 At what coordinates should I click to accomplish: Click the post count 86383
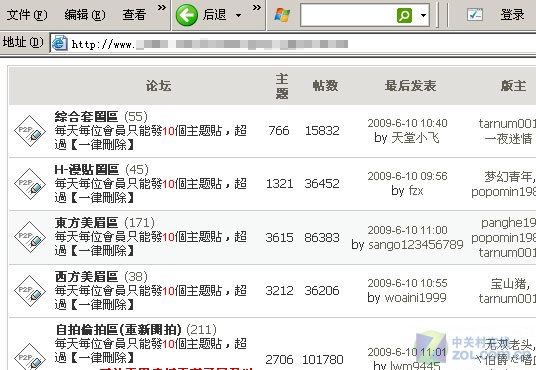pyautogui.click(x=322, y=237)
